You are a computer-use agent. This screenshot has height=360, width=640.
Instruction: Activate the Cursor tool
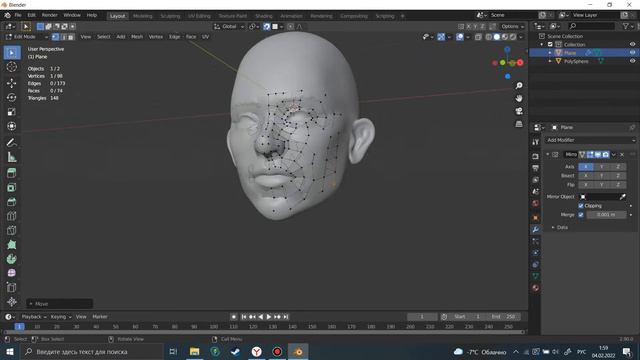[x=12, y=67]
